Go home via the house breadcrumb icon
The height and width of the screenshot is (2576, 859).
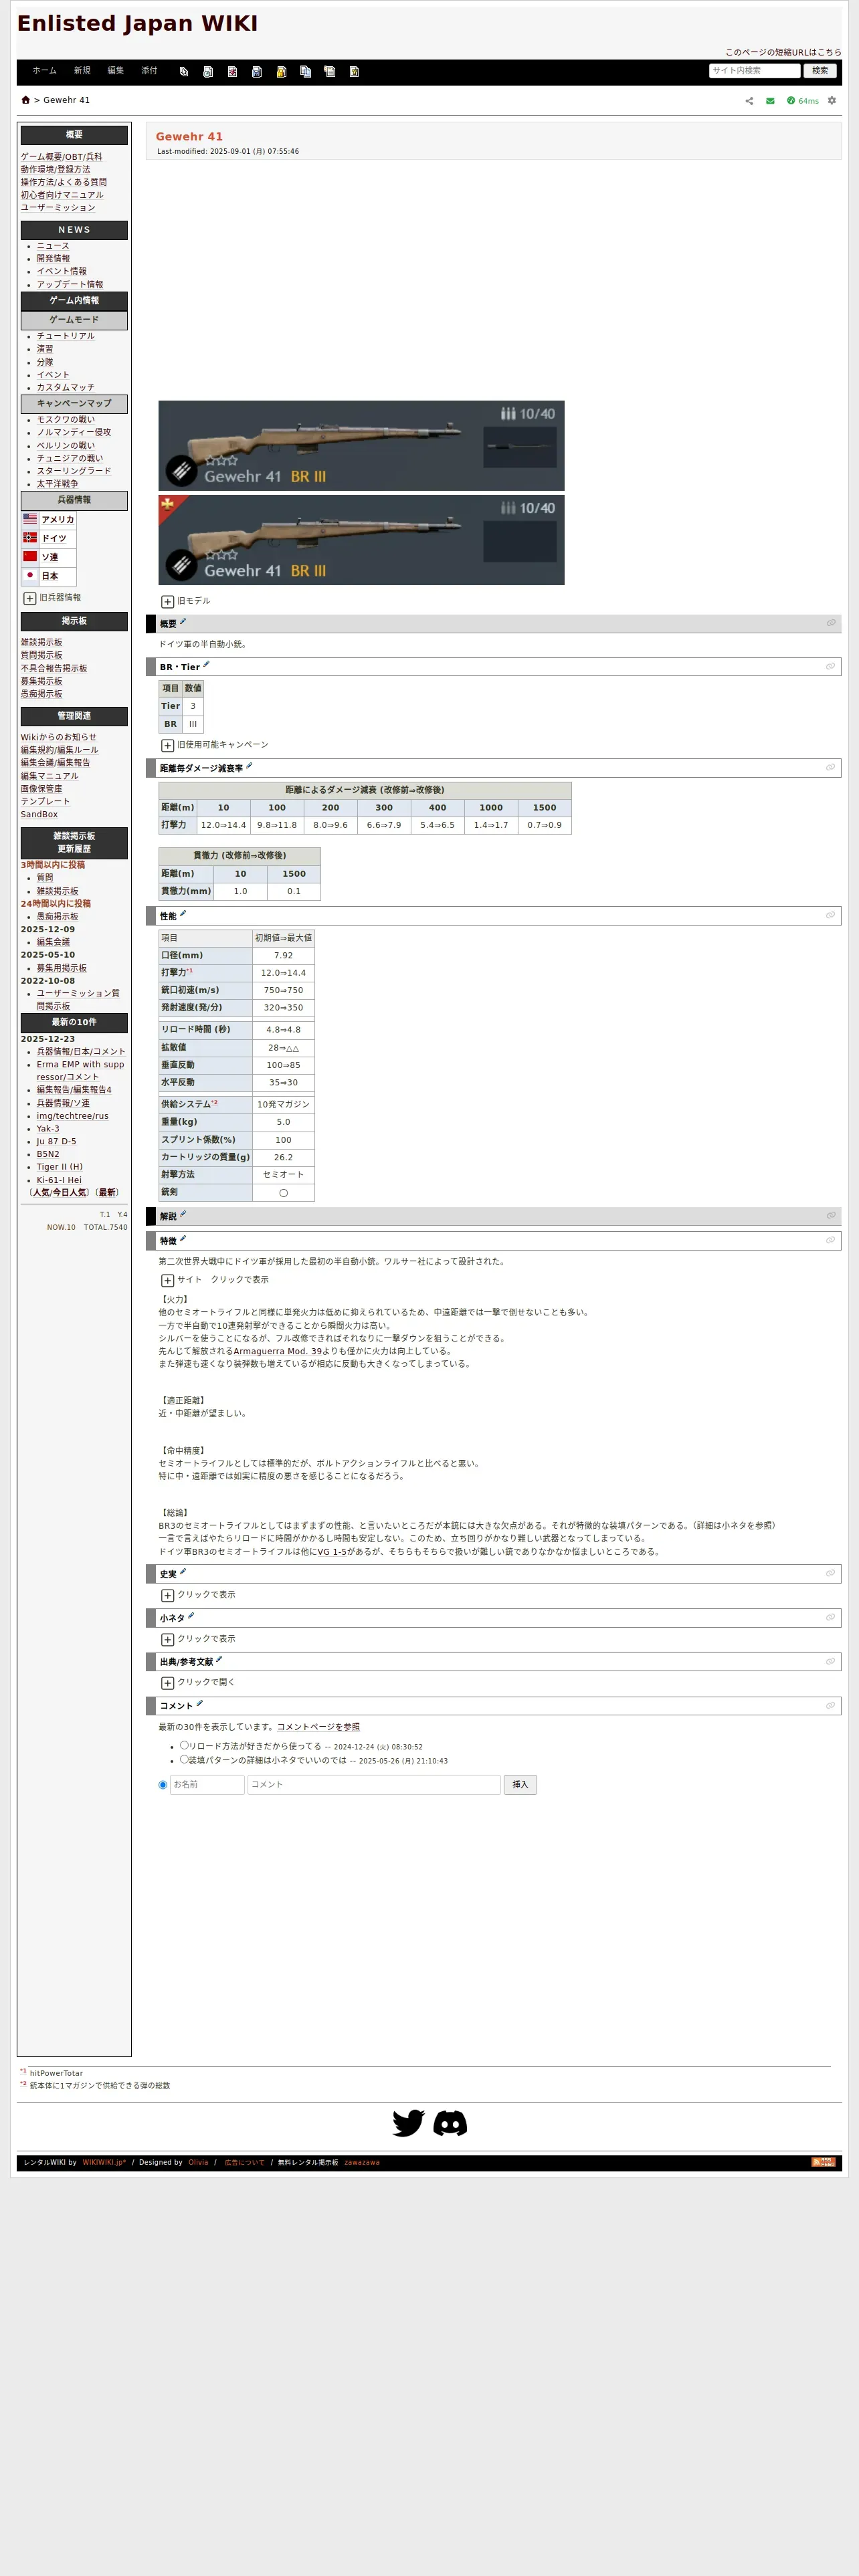pos(26,100)
